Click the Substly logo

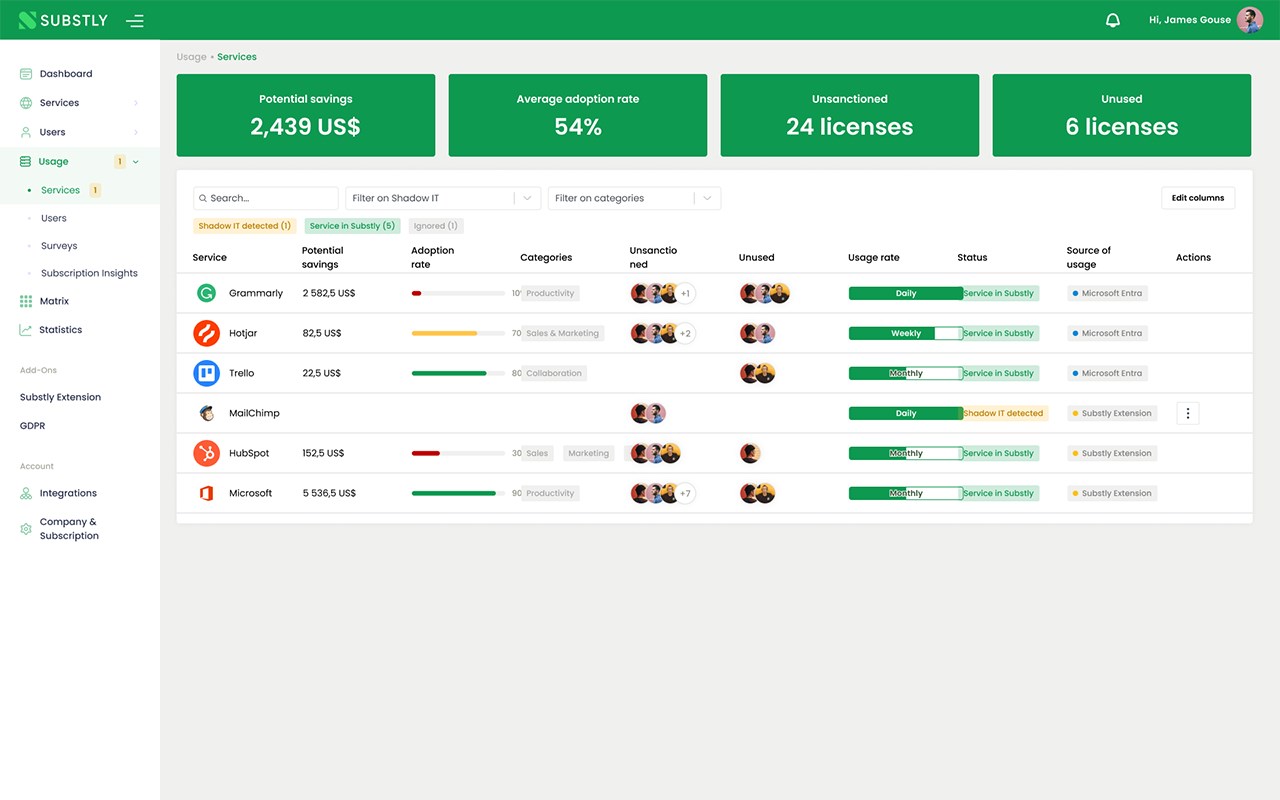pyautogui.click(x=63, y=20)
